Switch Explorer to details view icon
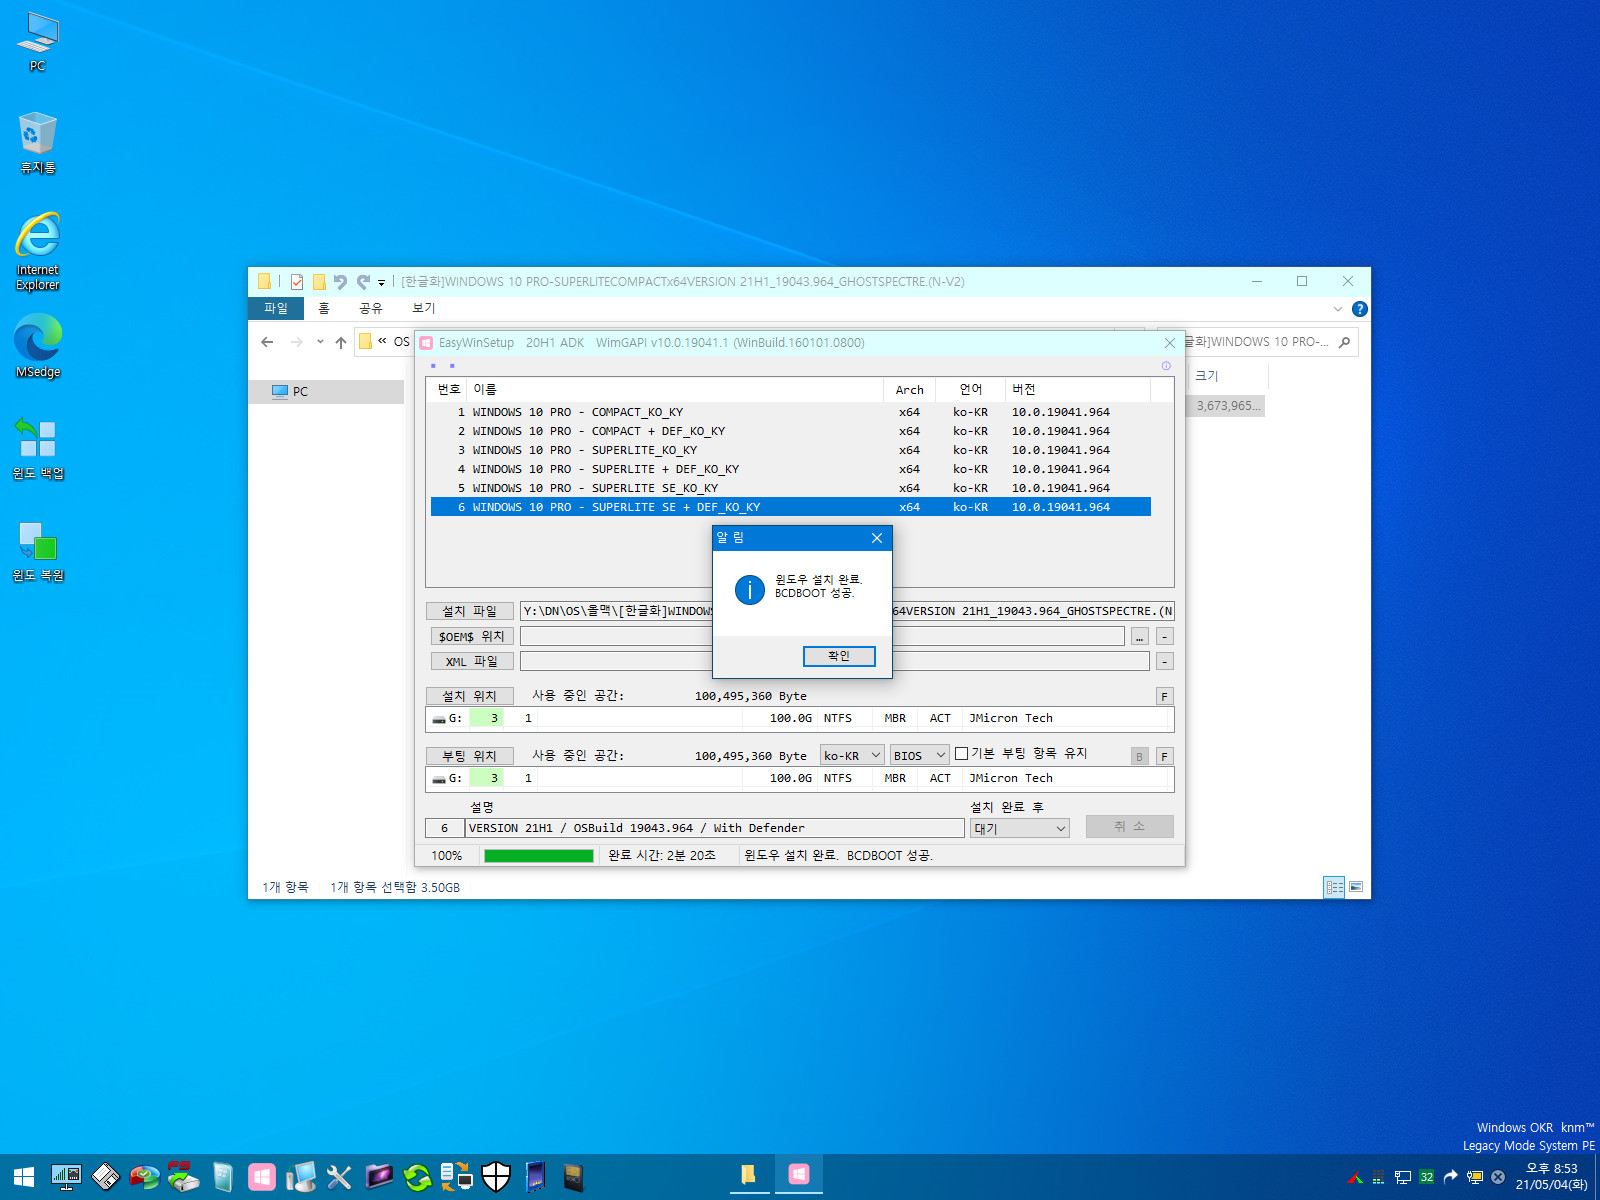 tap(1334, 887)
